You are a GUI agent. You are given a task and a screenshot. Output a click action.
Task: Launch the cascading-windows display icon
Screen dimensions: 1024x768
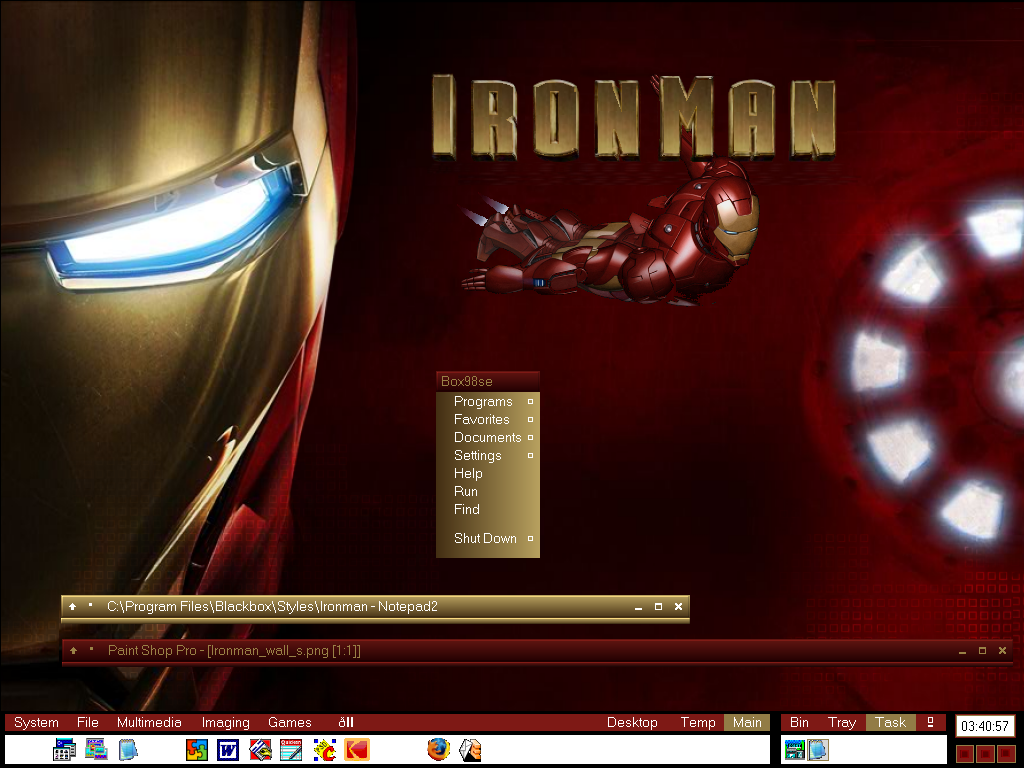[x=96, y=749]
